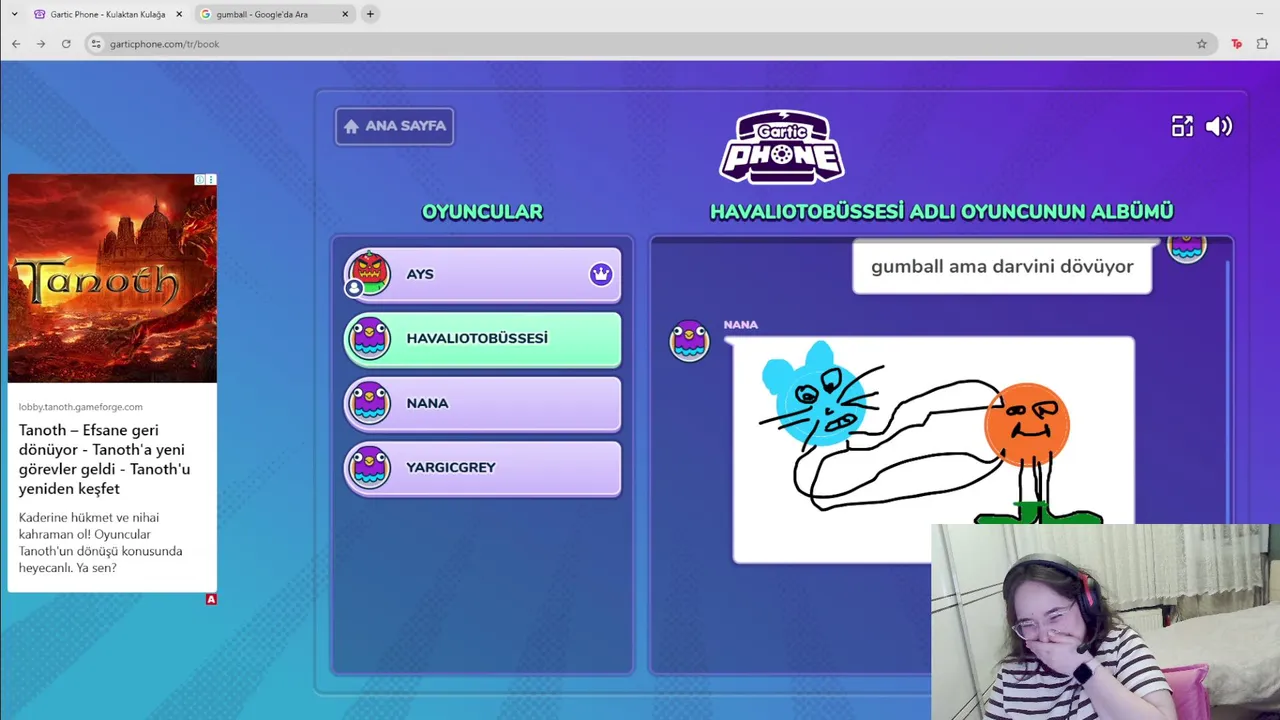Select player HAVALIOTOBÜSSESİ's album
Viewport: 1280px width, 720px height.
pos(482,338)
